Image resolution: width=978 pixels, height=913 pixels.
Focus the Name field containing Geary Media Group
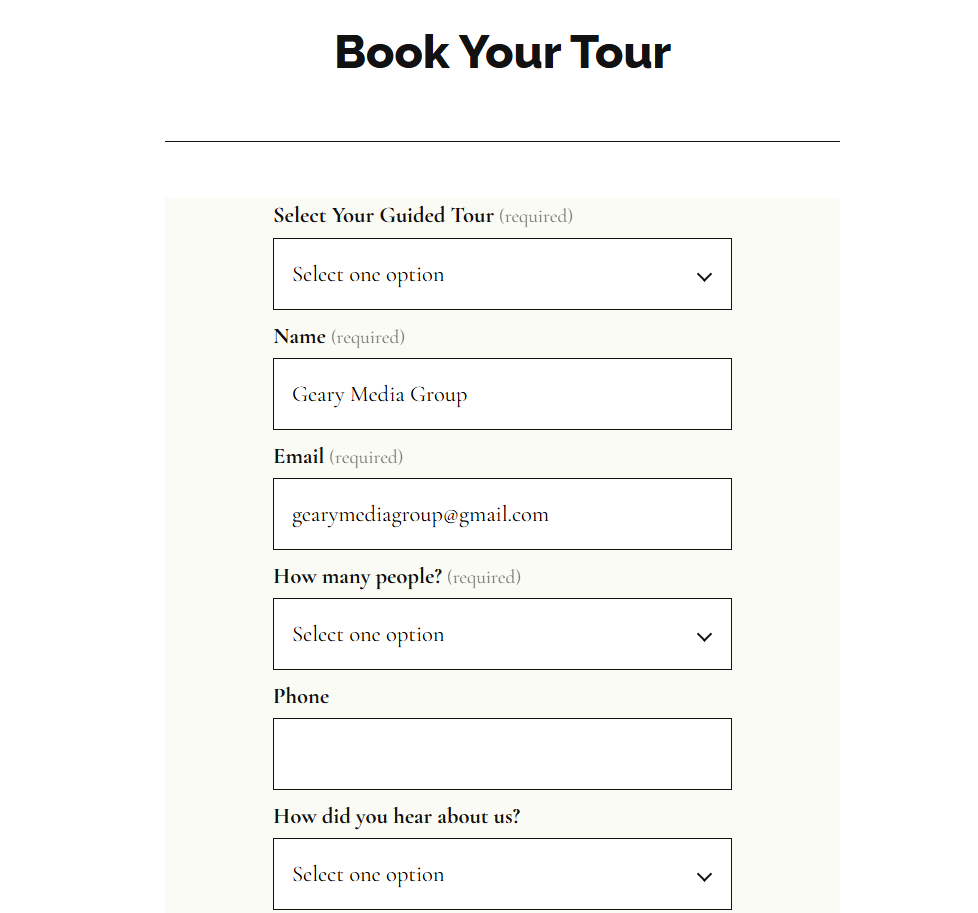502,394
